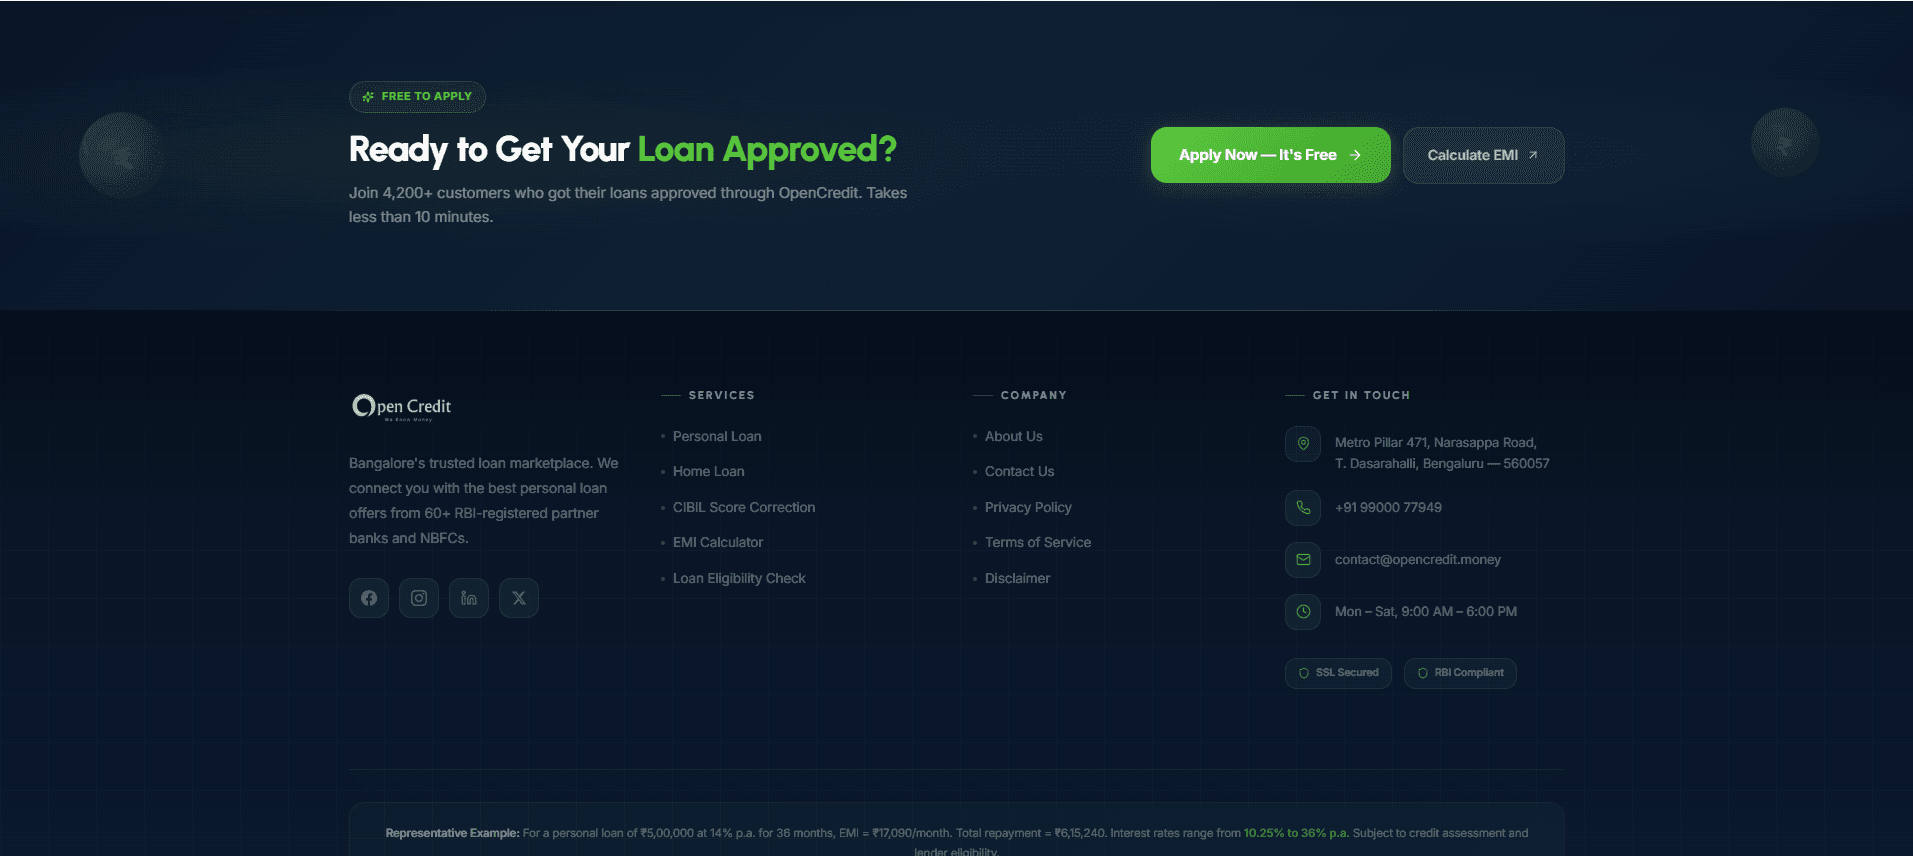
Task: Open the Home Loan link
Action: (708, 471)
